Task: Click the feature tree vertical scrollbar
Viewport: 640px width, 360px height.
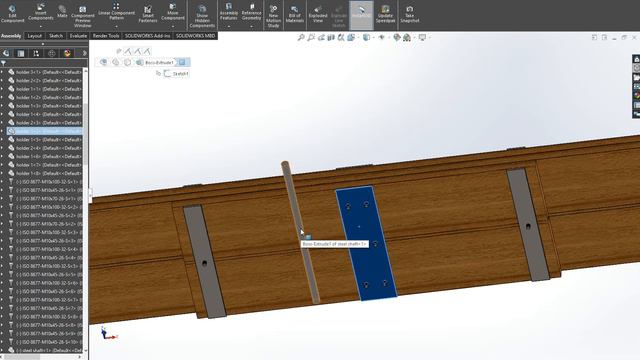Action: pos(85,135)
